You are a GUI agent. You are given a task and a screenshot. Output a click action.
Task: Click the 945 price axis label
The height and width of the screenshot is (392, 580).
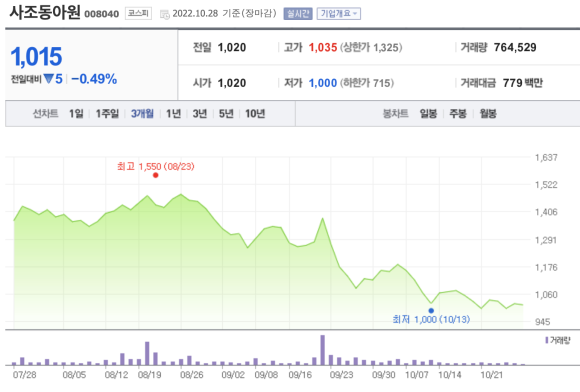(542, 322)
